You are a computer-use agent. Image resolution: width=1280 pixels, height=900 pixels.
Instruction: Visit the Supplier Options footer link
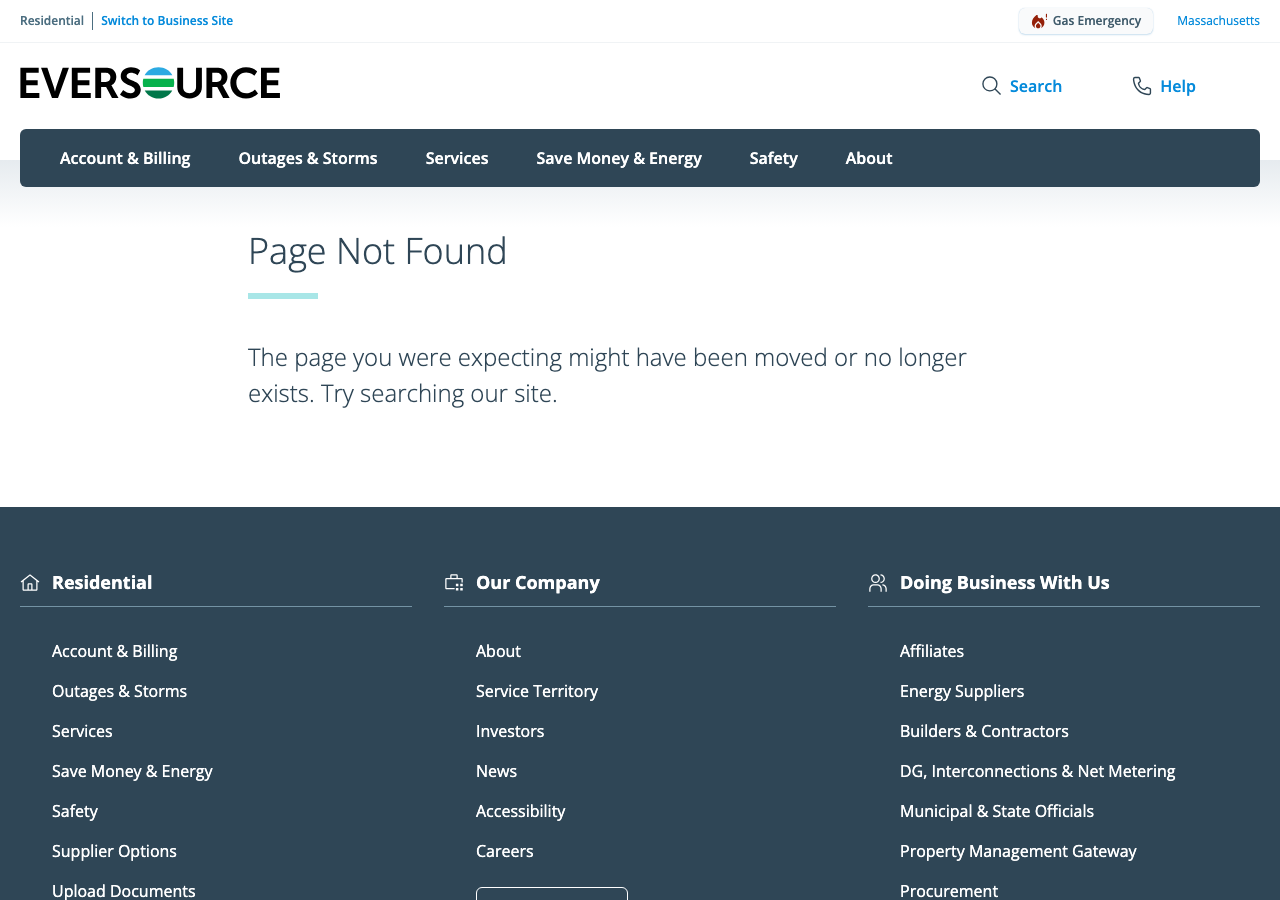[114, 851]
